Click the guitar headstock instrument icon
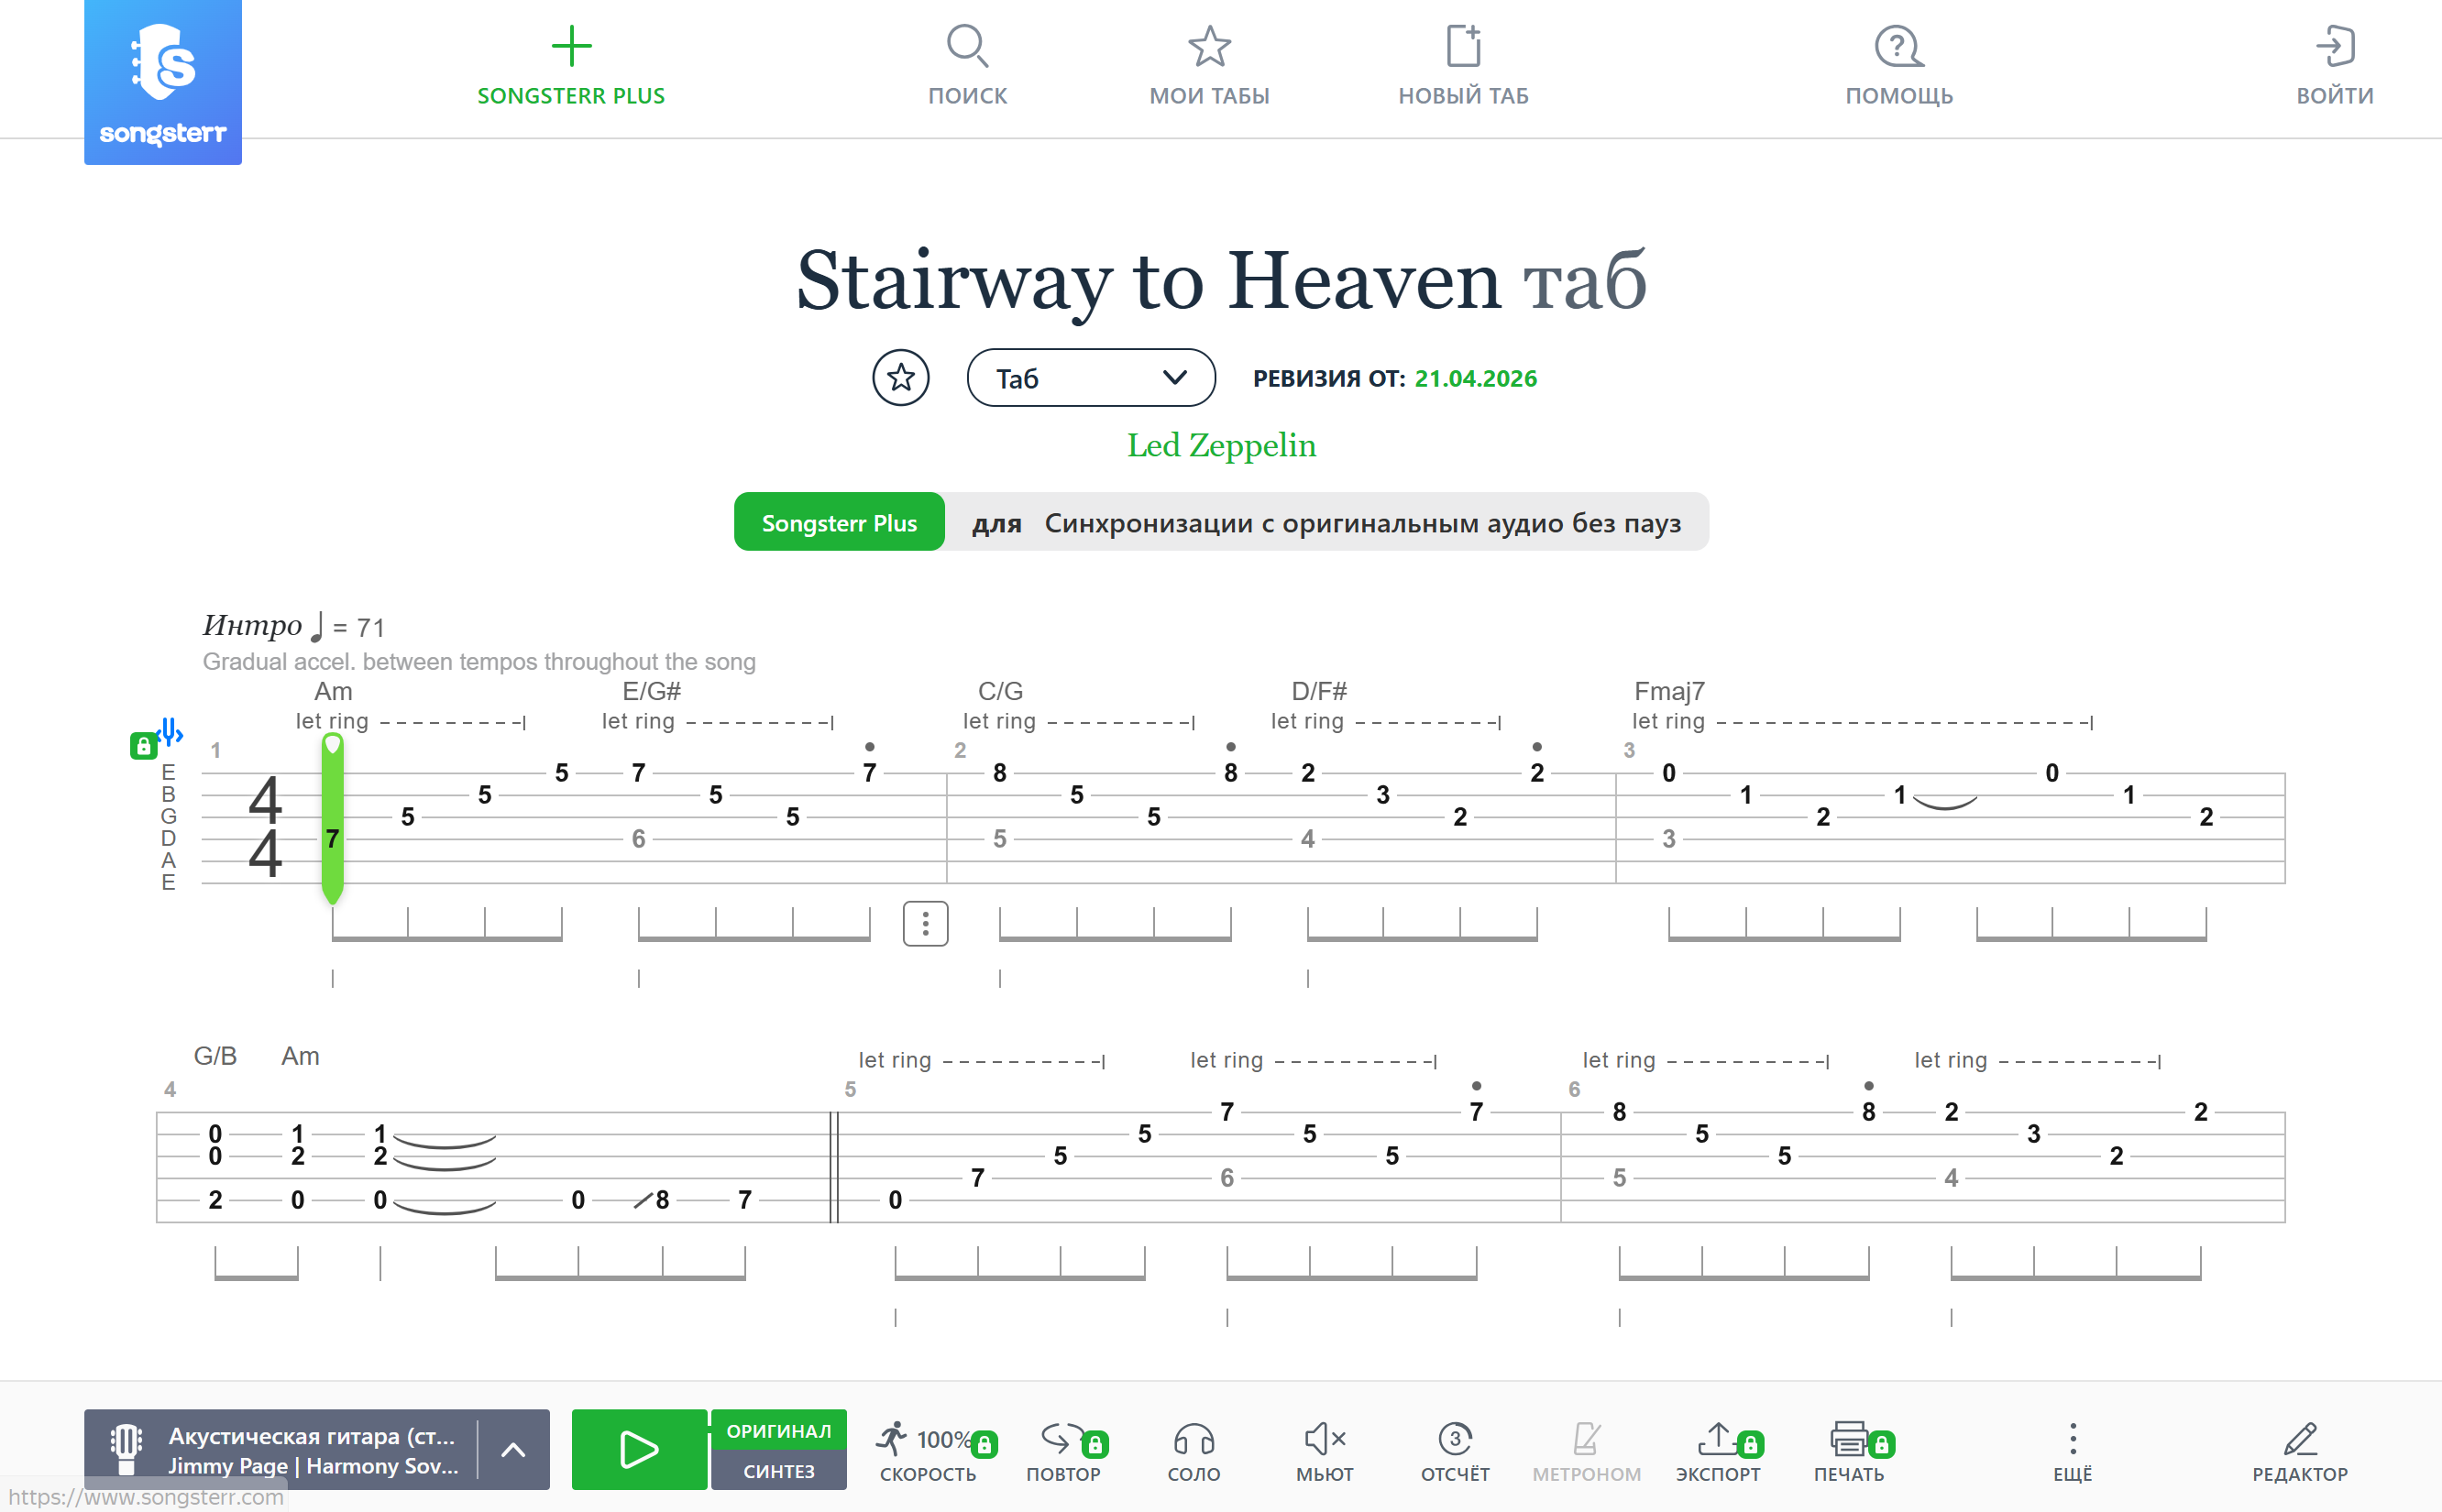 pyautogui.click(x=126, y=1448)
